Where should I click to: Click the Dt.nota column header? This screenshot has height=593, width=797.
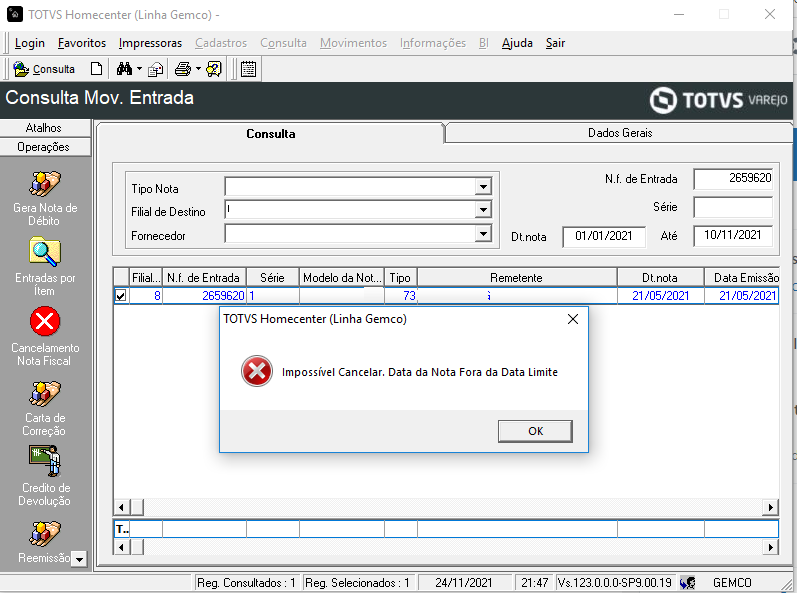[x=660, y=278]
